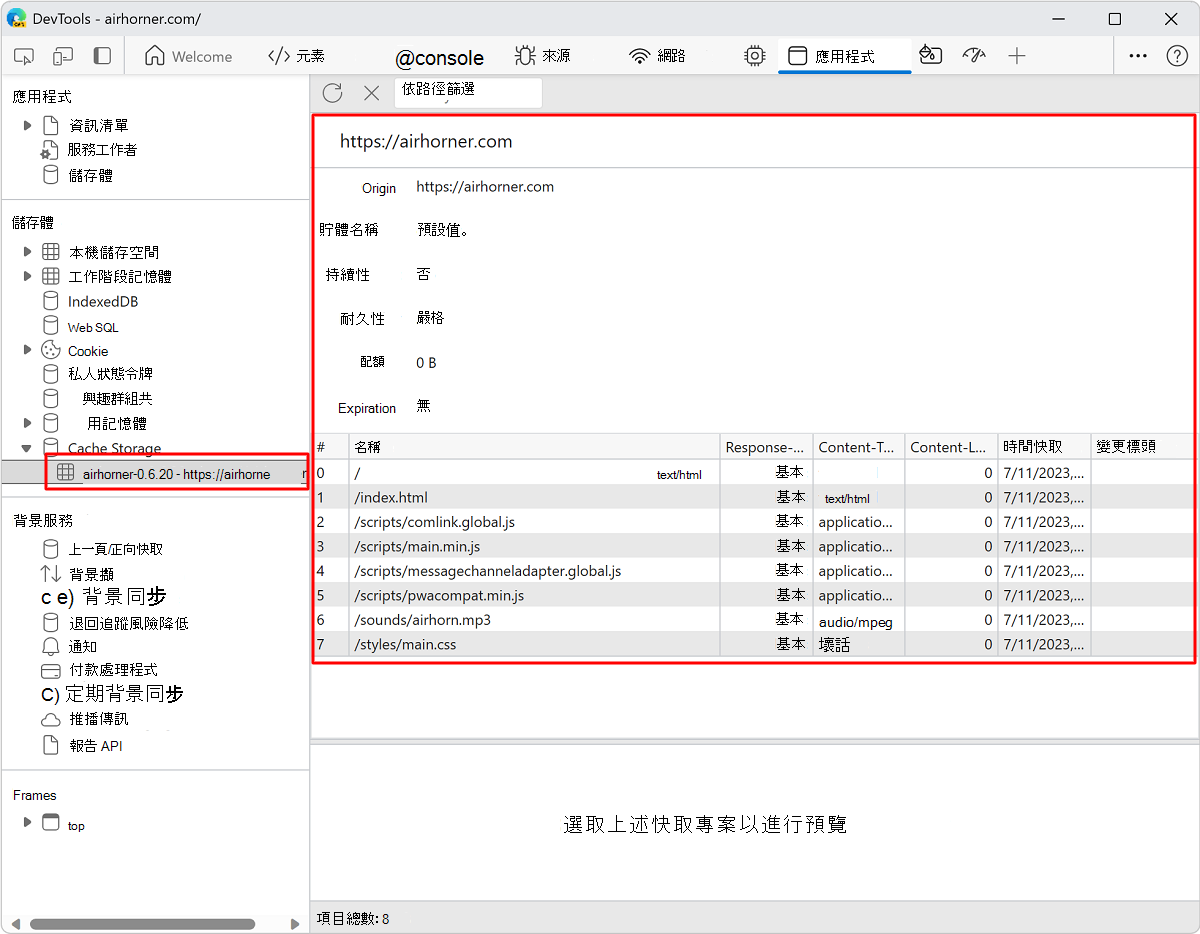This screenshot has width=1200, height=934.
Task: Switch to the 元素 tab
Action: point(296,56)
